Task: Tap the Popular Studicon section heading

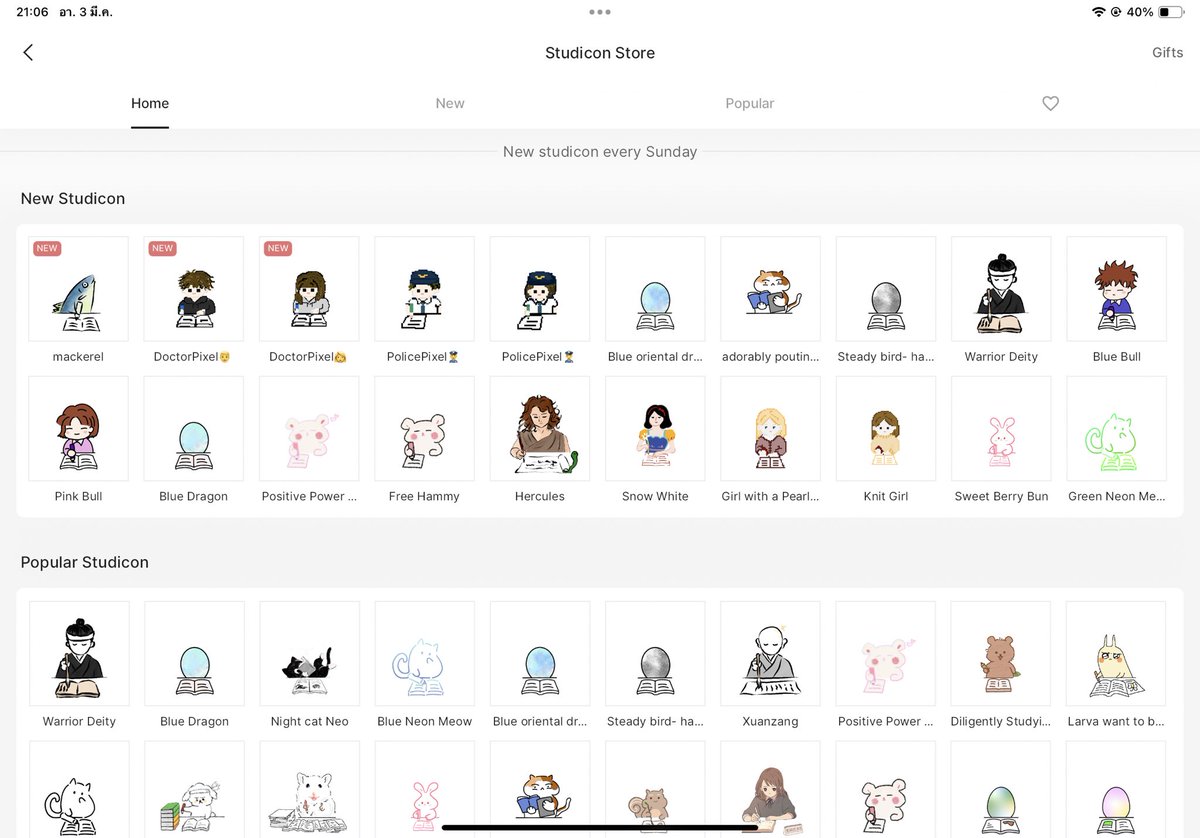Action: pos(85,562)
